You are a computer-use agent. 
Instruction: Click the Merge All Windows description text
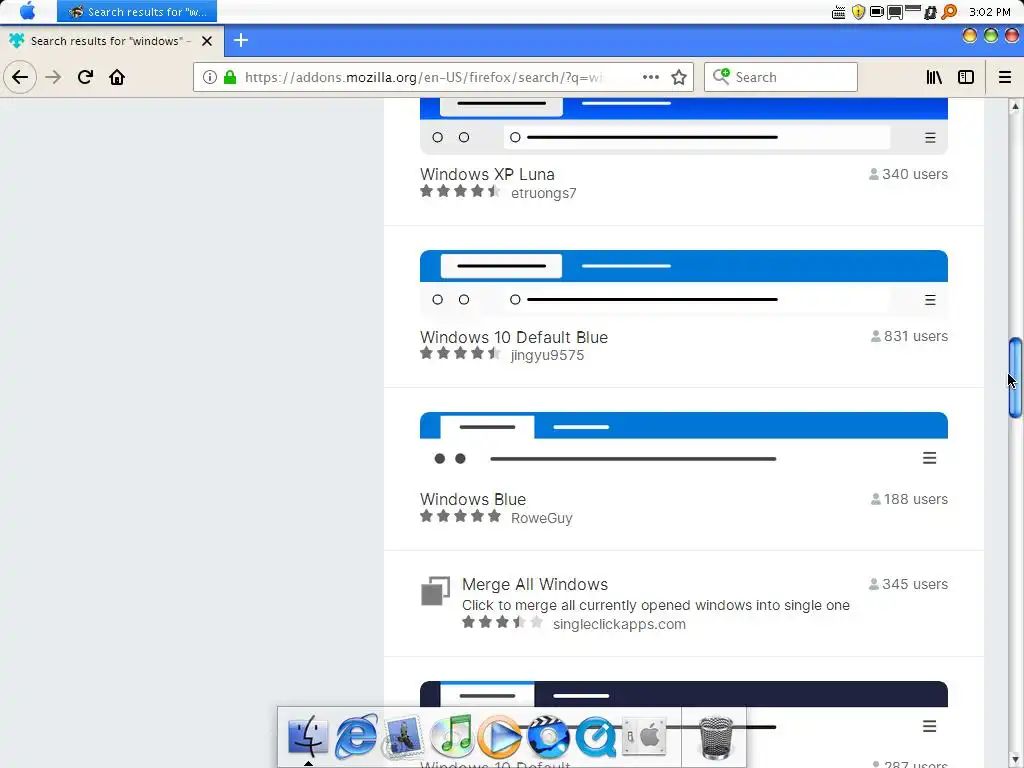point(656,605)
